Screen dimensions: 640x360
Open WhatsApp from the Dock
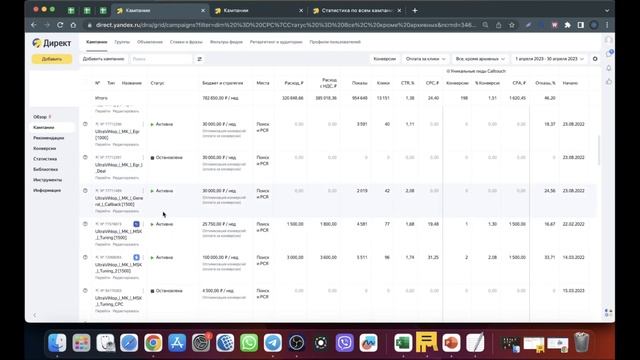(249, 342)
